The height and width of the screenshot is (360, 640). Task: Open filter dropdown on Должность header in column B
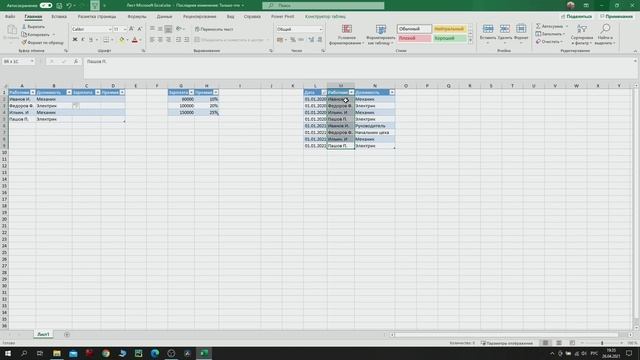tap(69, 92)
